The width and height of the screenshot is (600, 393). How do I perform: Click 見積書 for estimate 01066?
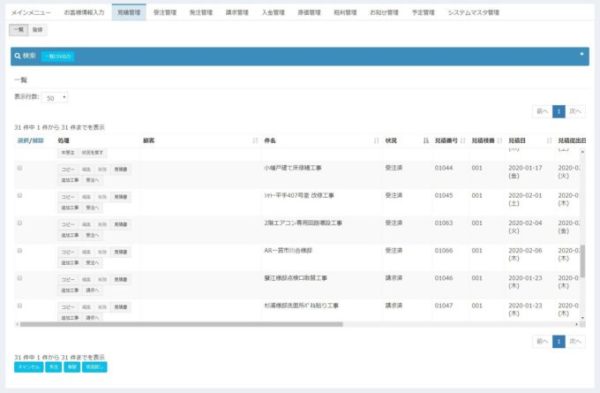point(121,252)
